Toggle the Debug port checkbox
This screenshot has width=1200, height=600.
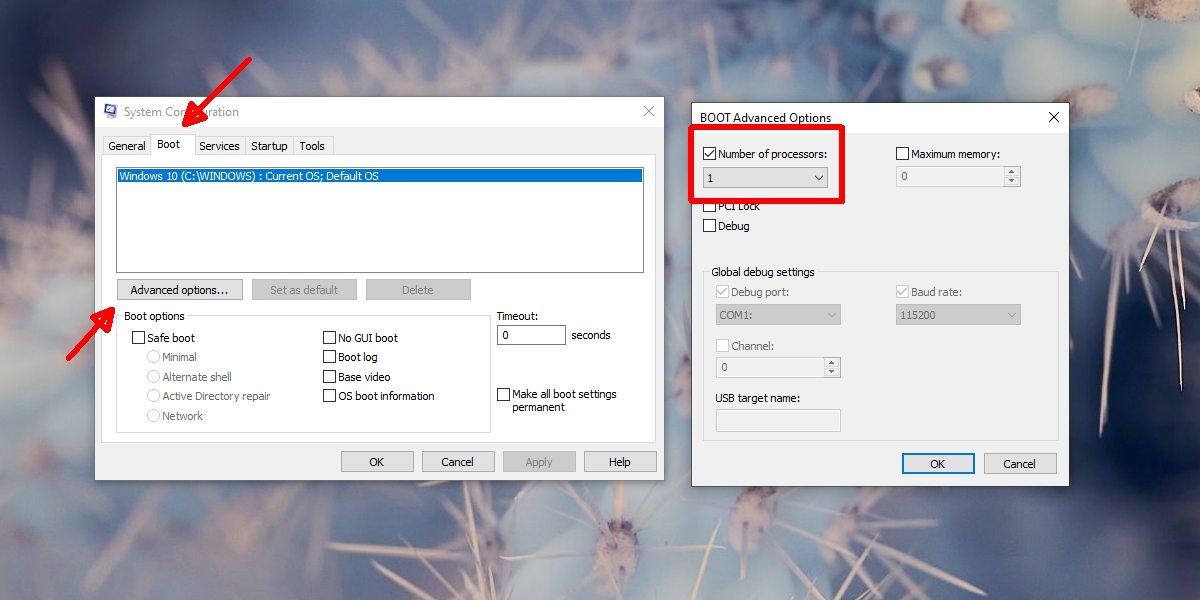click(723, 292)
